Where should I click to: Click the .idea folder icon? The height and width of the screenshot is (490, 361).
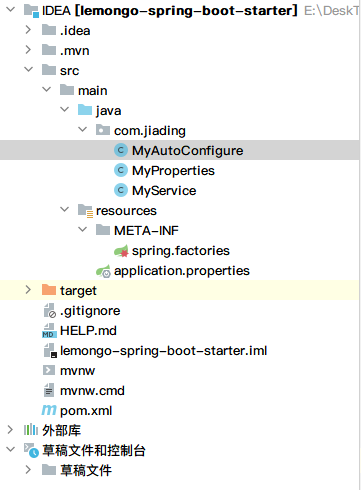[49, 30]
